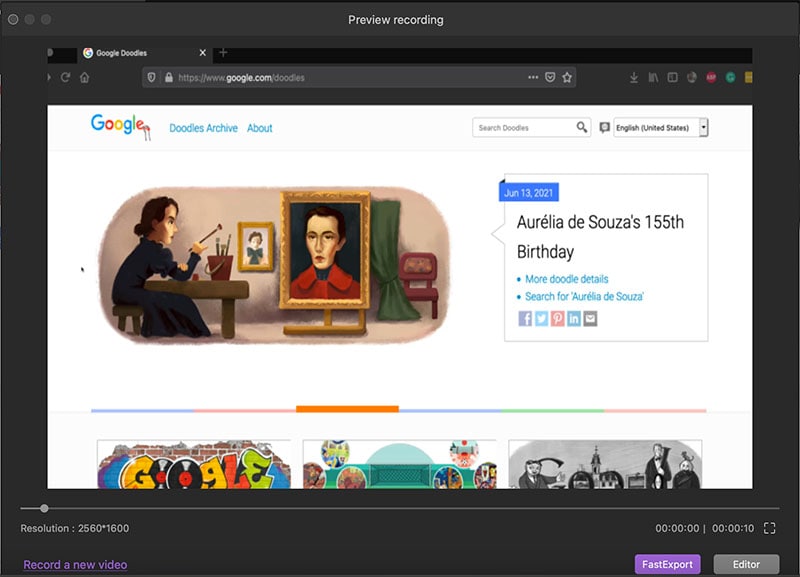Click total duration 00:00:10 text
Image resolution: width=800 pixels, height=577 pixels.
point(733,529)
